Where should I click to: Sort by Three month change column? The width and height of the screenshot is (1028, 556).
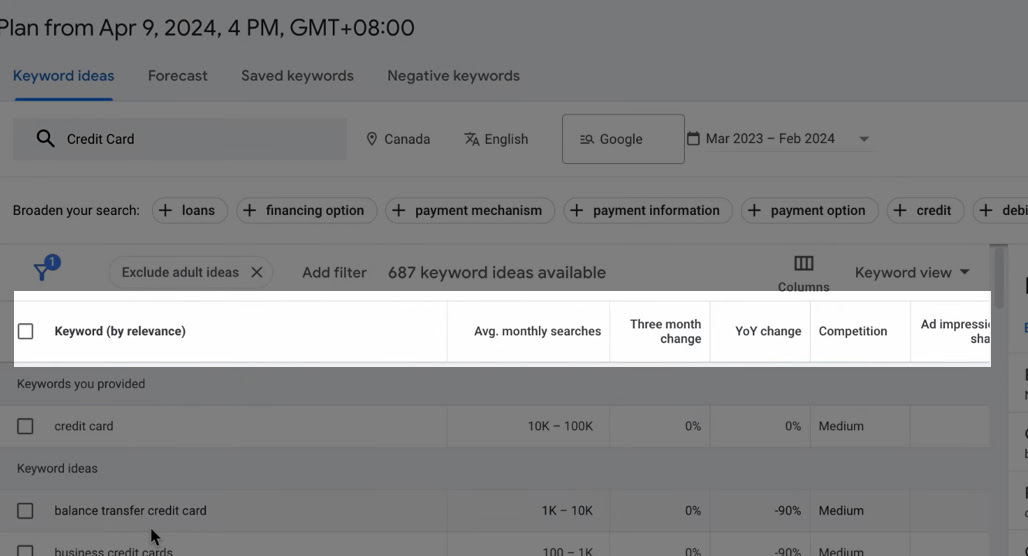click(665, 331)
